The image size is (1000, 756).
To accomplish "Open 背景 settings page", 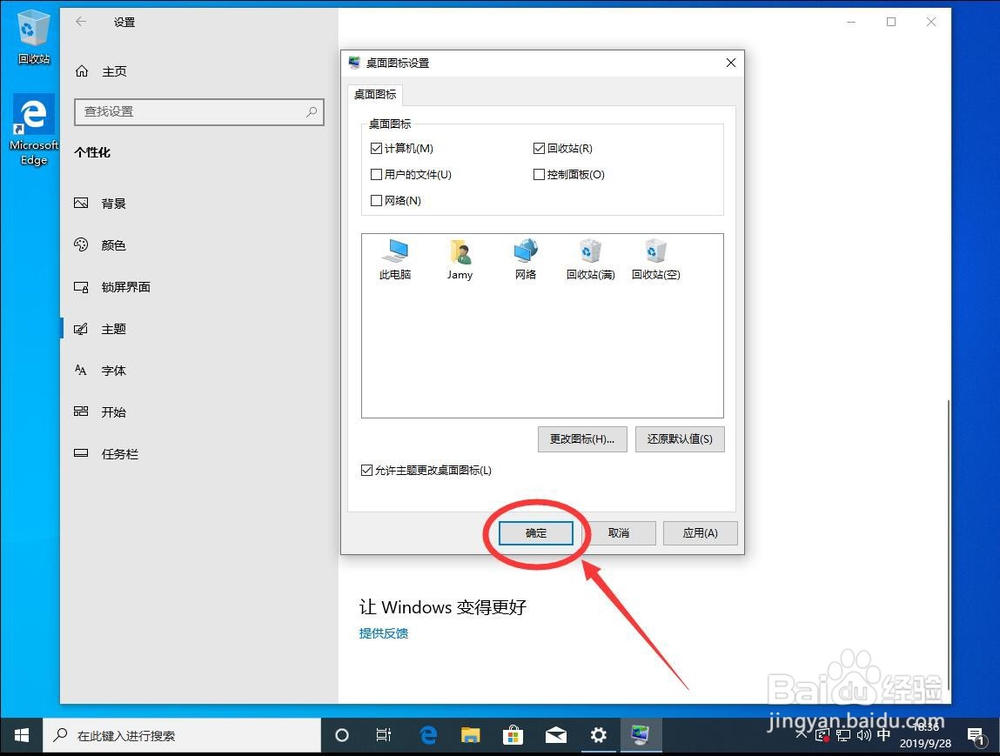I will click(x=114, y=204).
